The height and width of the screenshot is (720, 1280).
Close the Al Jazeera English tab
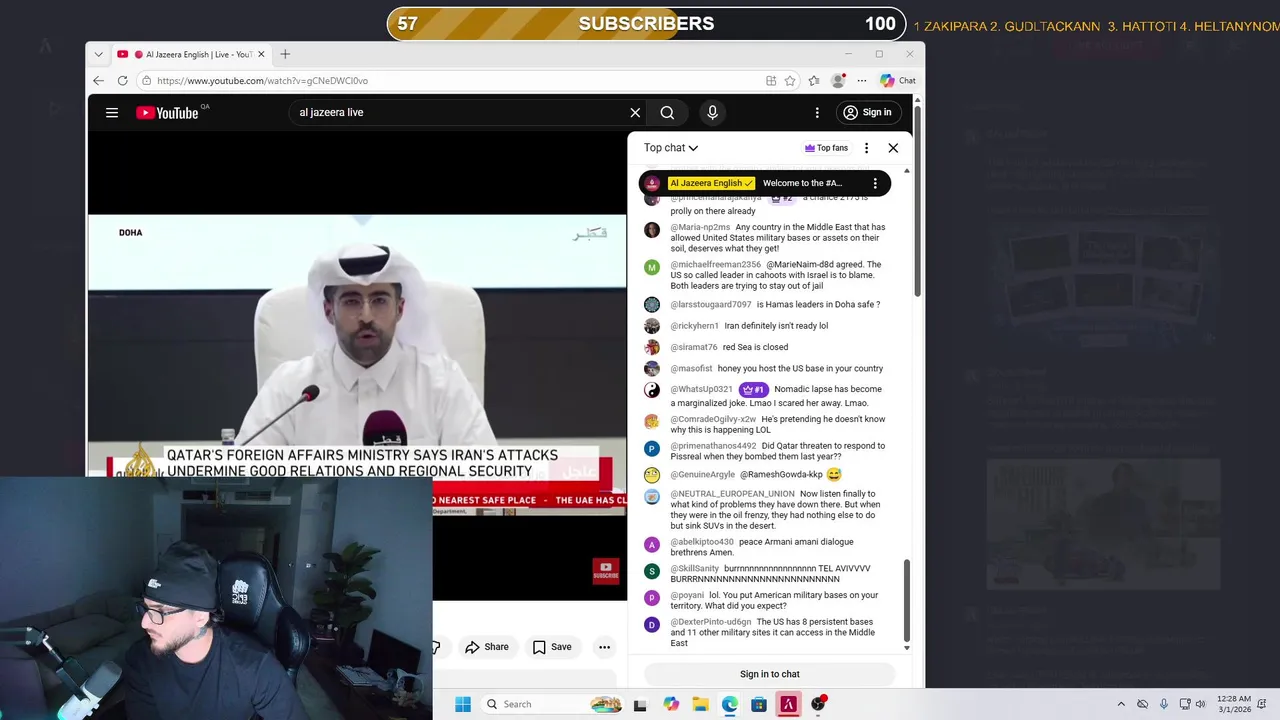(x=262, y=54)
